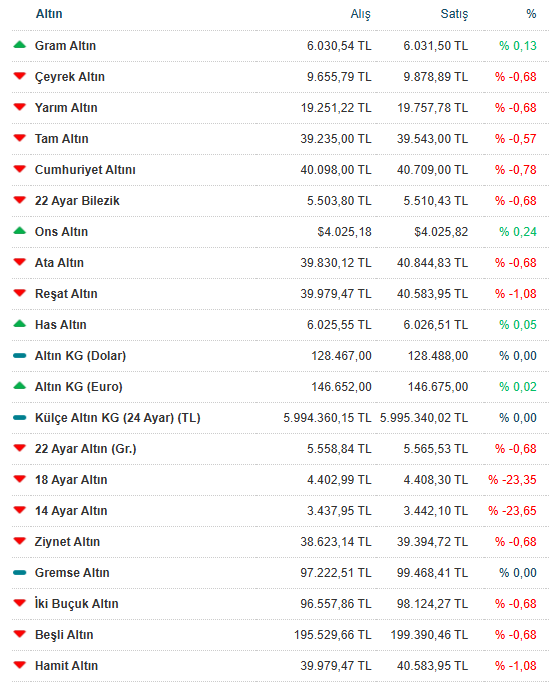Select the 22 Ayar Bilezik row name
Viewport: 549px width, 684px height.
click(x=77, y=201)
